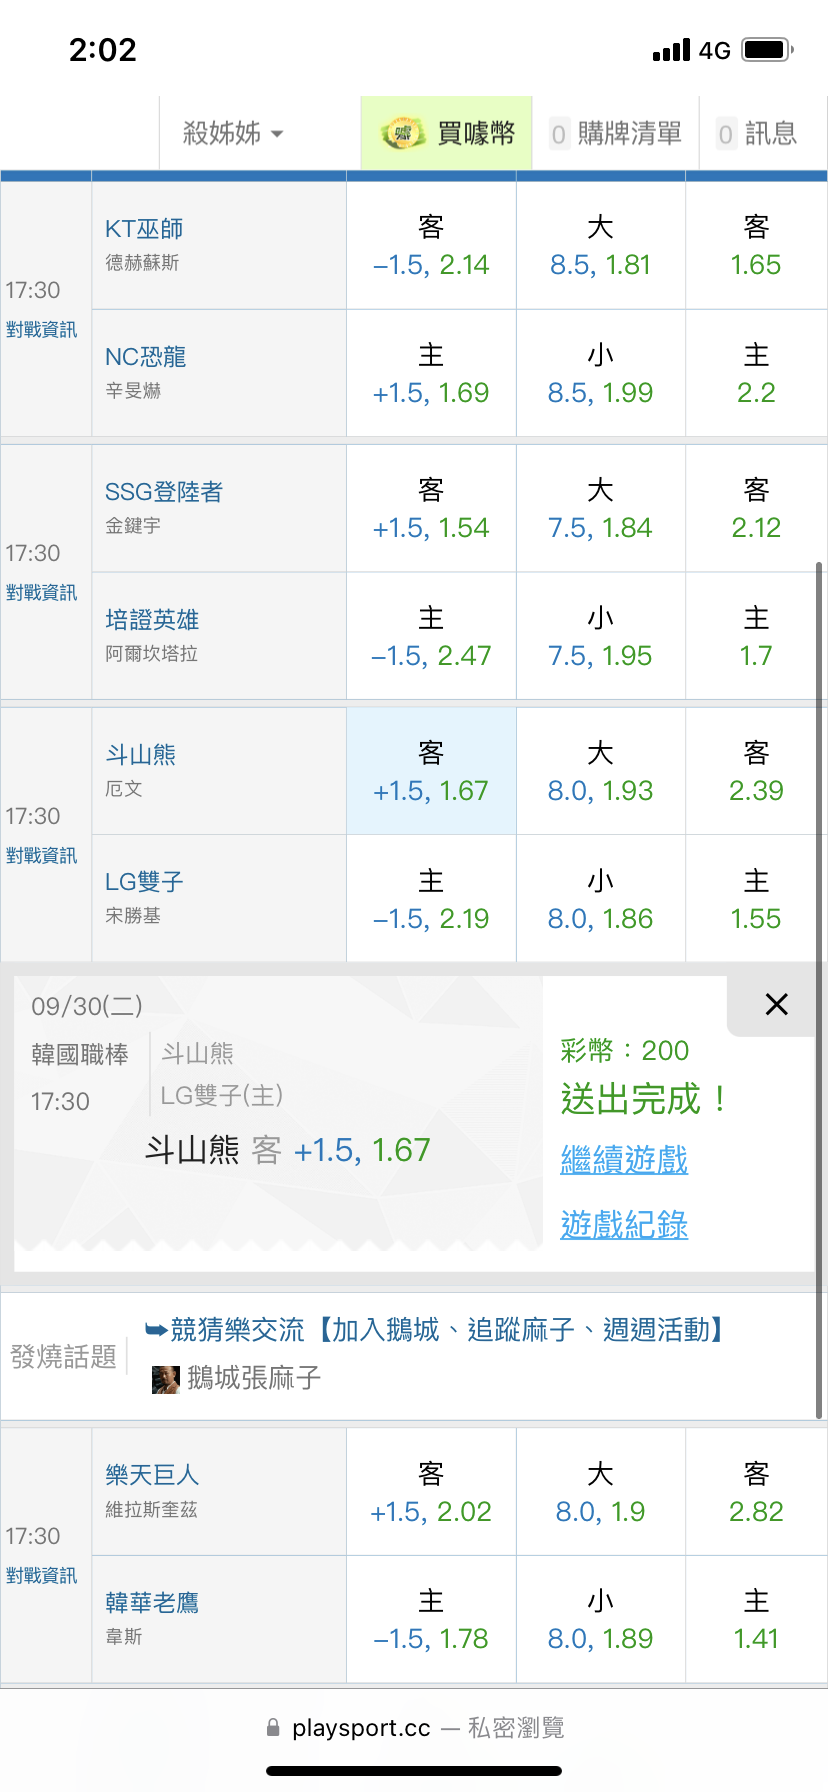The image size is (828, 1792).
Task: Click the arrow icon before 競猜樂交流
Action: point(156,1329)
